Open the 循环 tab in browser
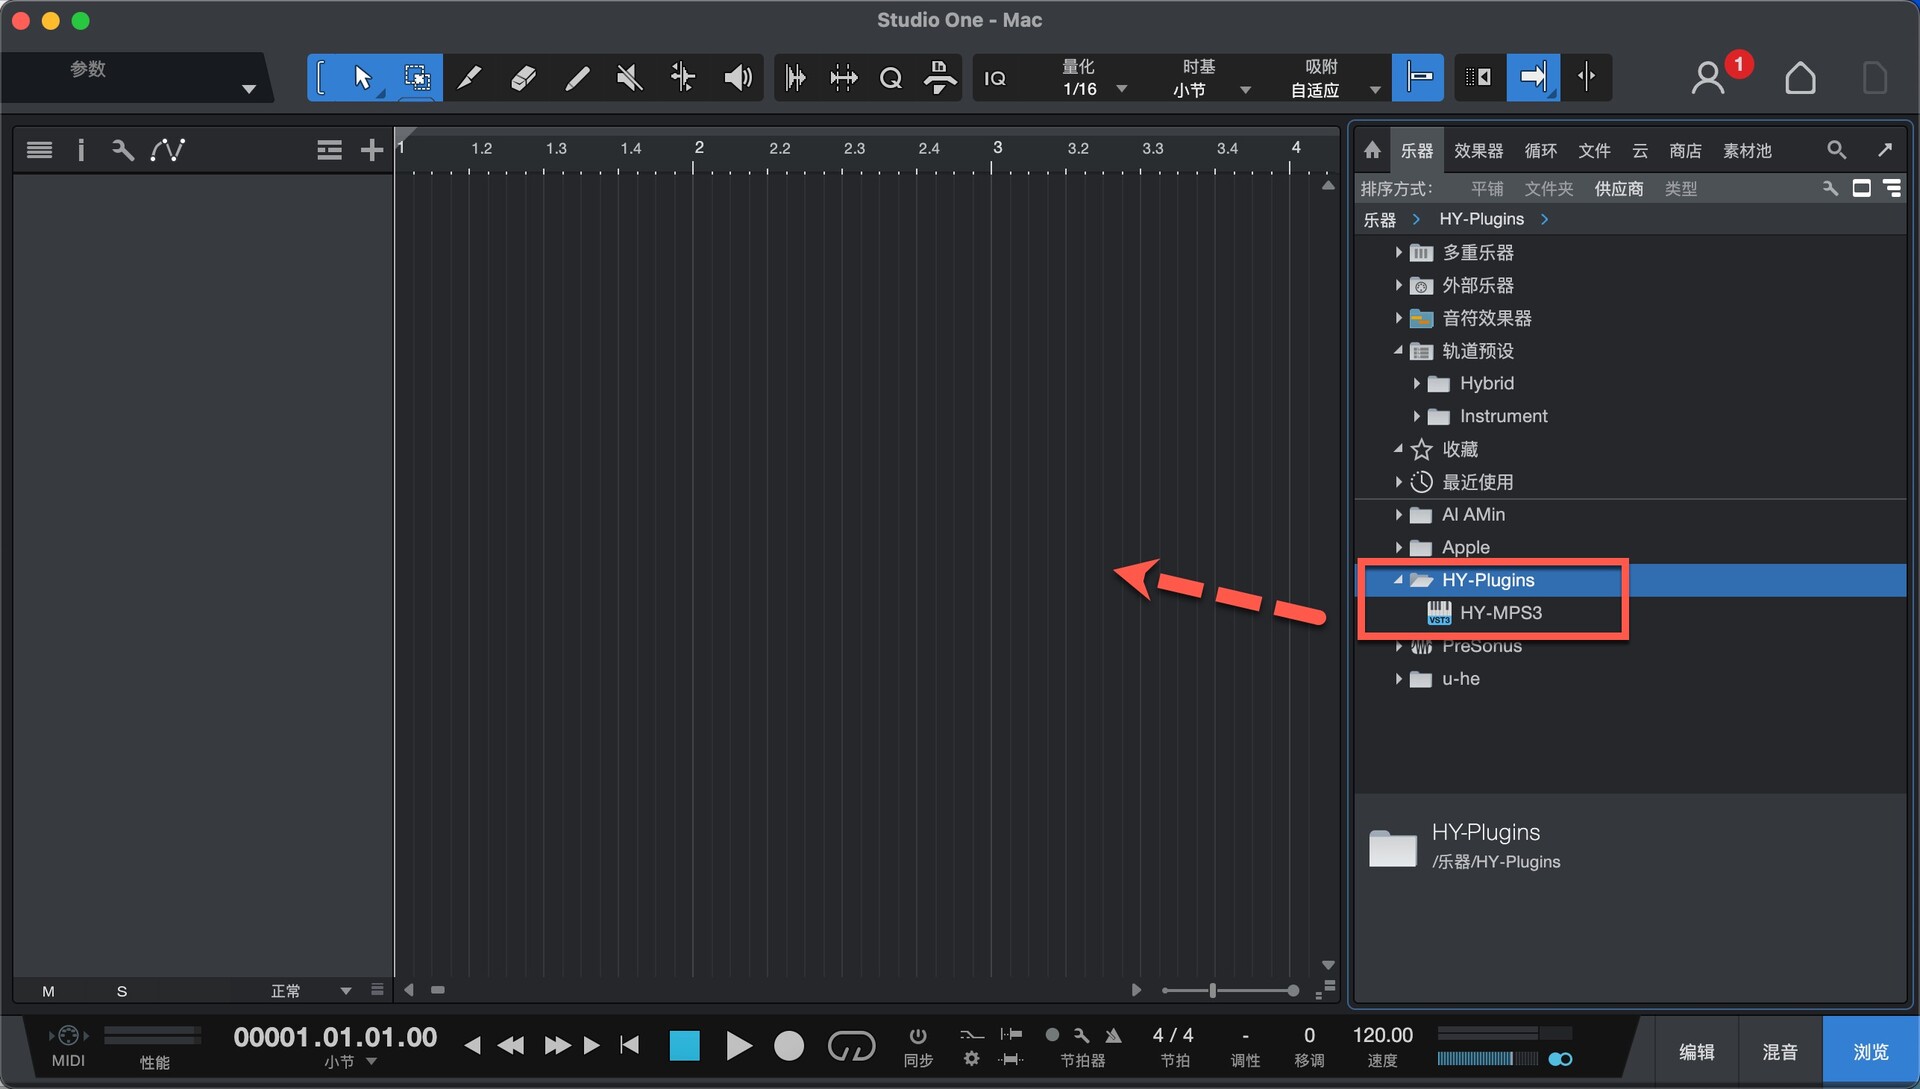Screen dimensions: 1920x1089 pos(1540,150)
